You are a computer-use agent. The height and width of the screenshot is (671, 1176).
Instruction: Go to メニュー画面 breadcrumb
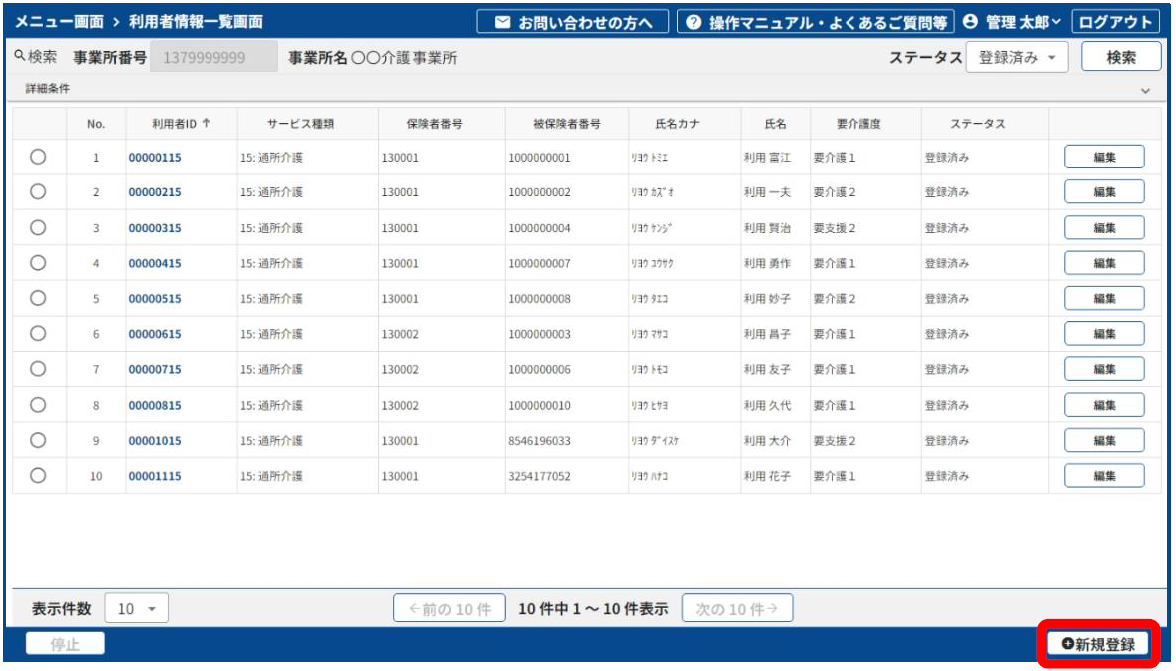(x=59, y=22)
